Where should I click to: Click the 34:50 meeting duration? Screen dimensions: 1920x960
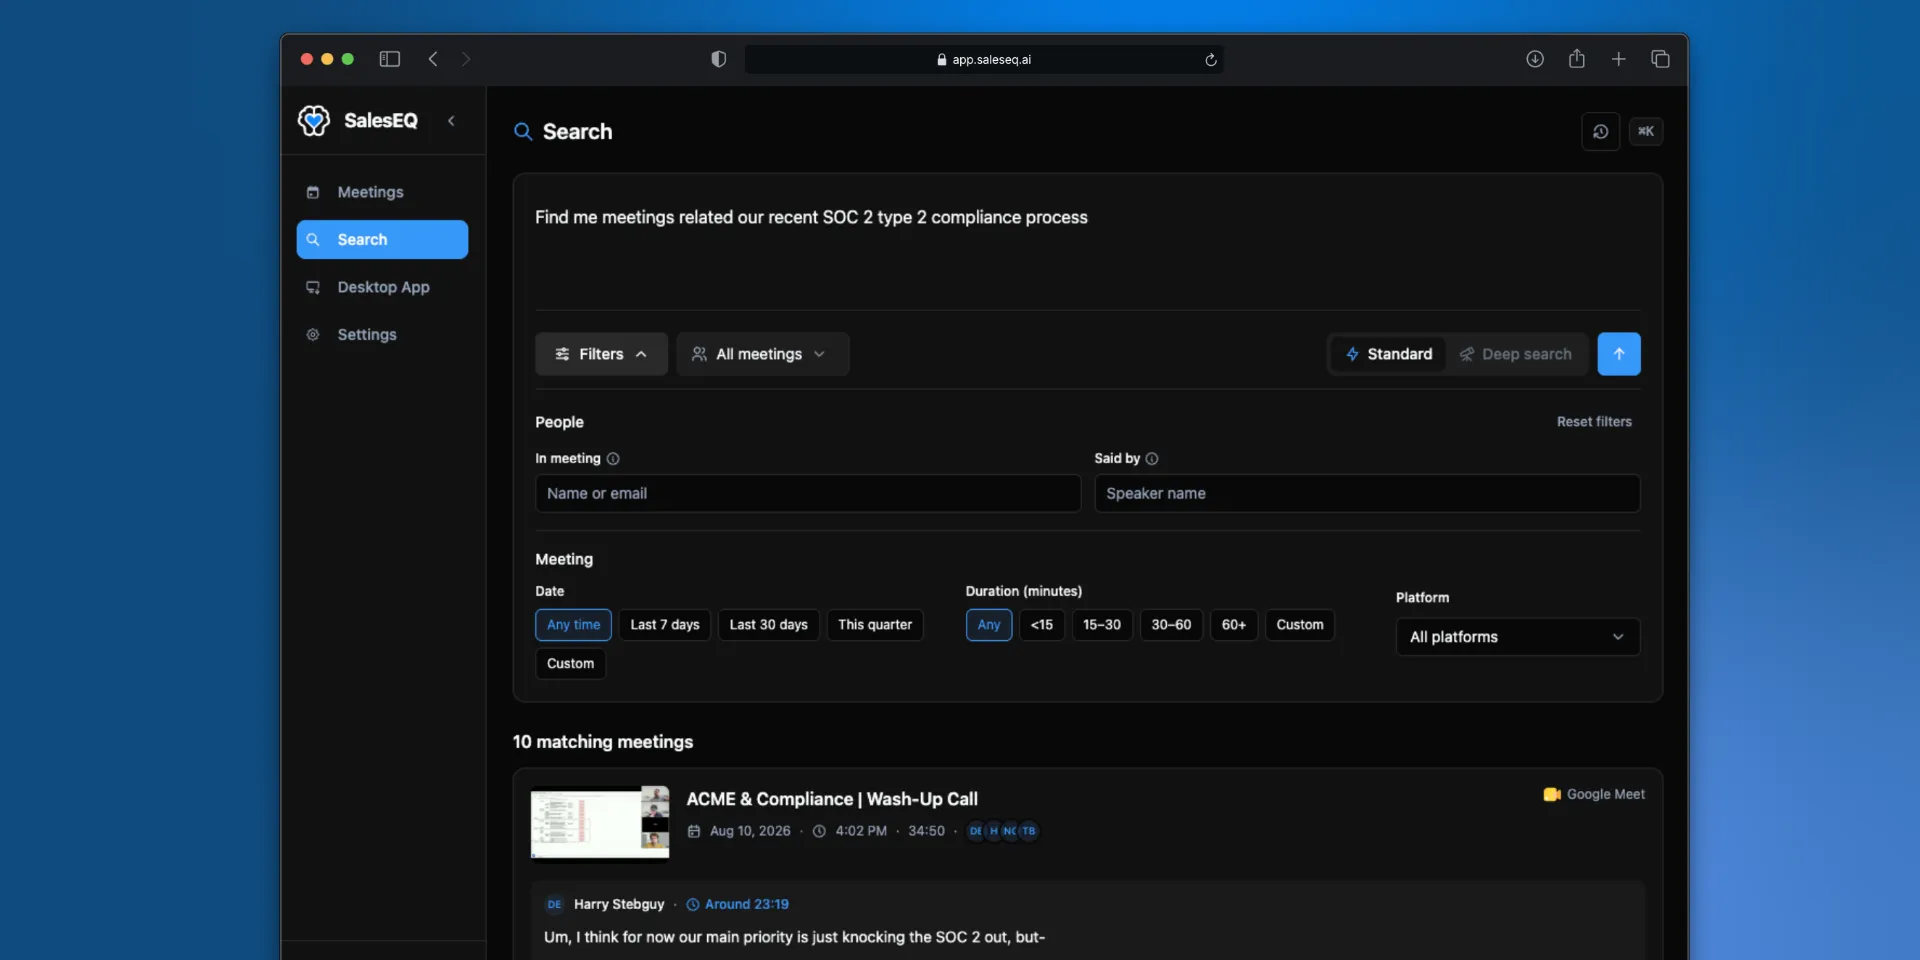pos(926,832)
